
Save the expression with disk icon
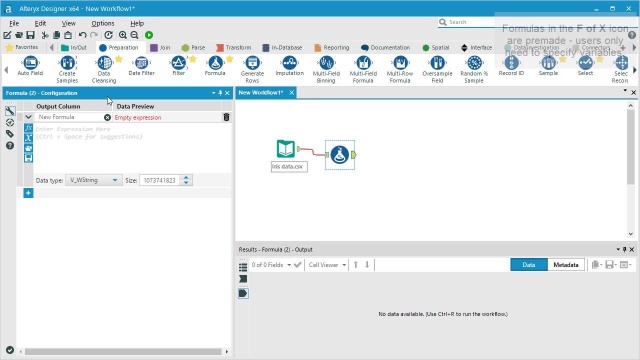point(28,158)
